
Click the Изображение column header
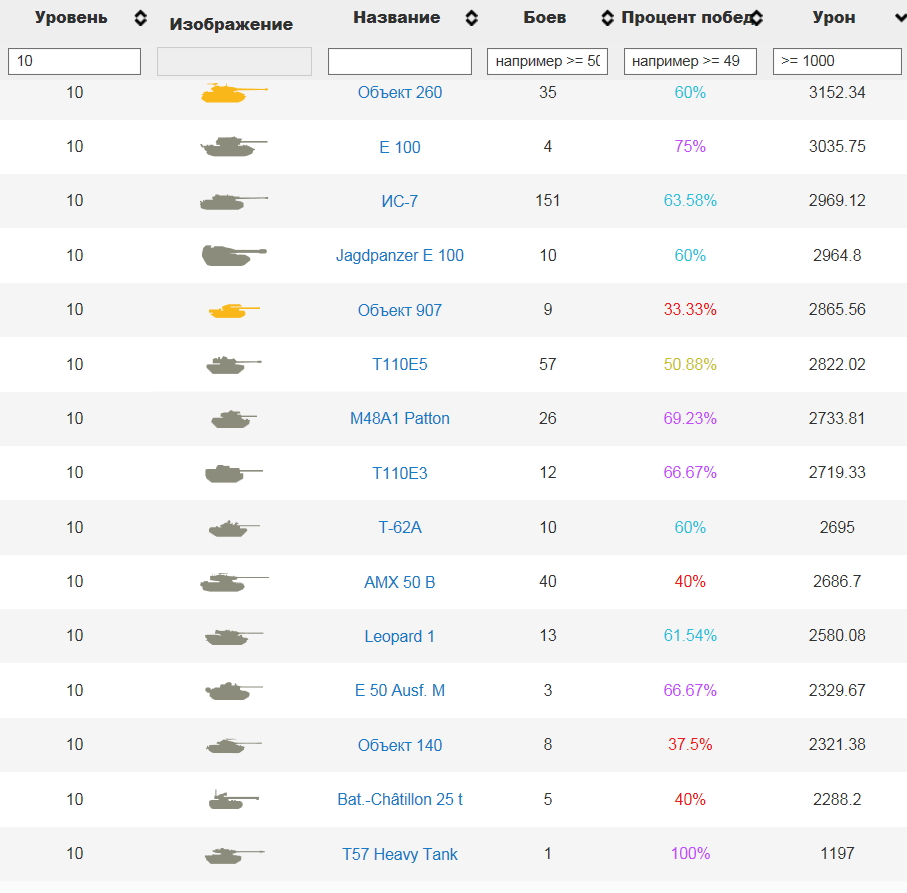point(231,24)
